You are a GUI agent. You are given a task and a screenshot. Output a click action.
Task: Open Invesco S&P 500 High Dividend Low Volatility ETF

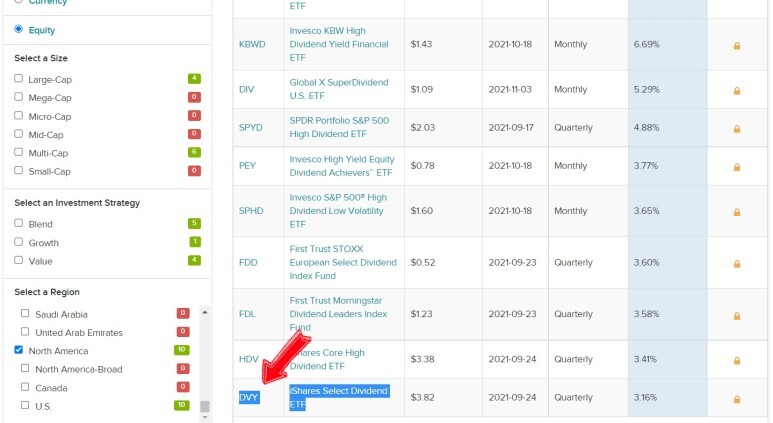click(338, 211)
